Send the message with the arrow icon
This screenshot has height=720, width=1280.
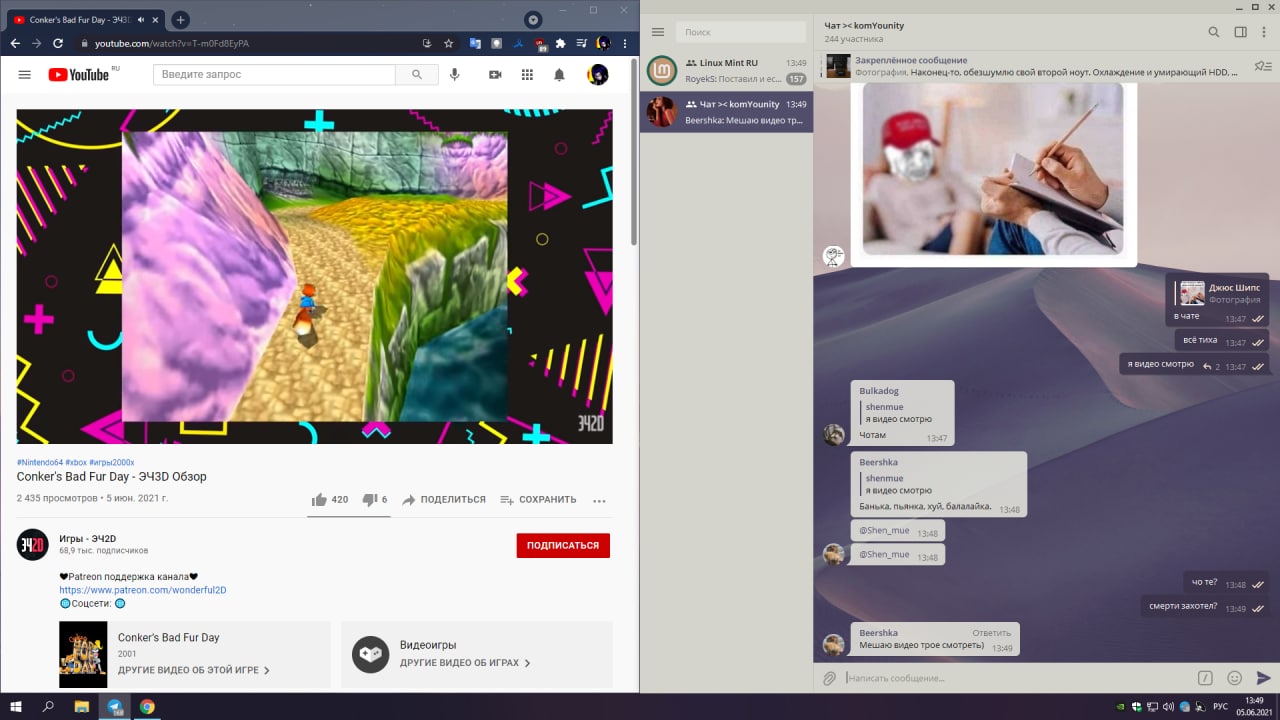tap(1264, 678)
